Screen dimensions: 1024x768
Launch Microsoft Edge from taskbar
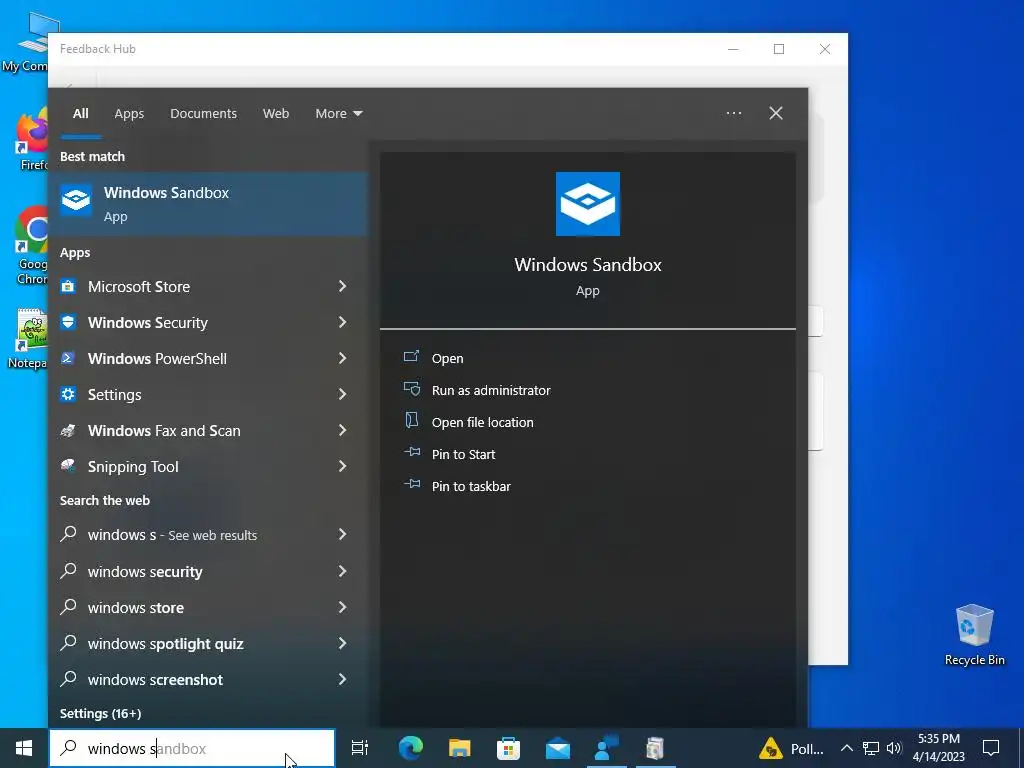tap(411, 748)
